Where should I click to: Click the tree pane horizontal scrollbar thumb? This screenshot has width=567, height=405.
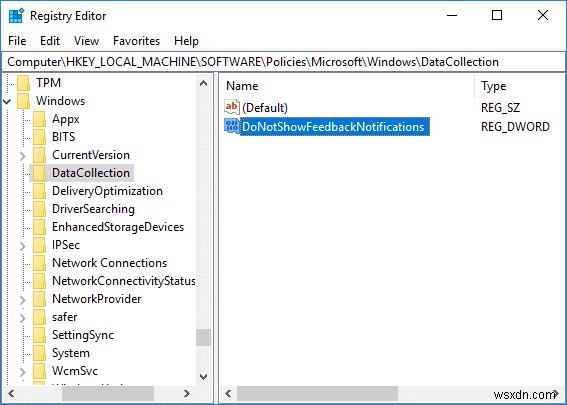pyautogui.click(x=108, y=393)
